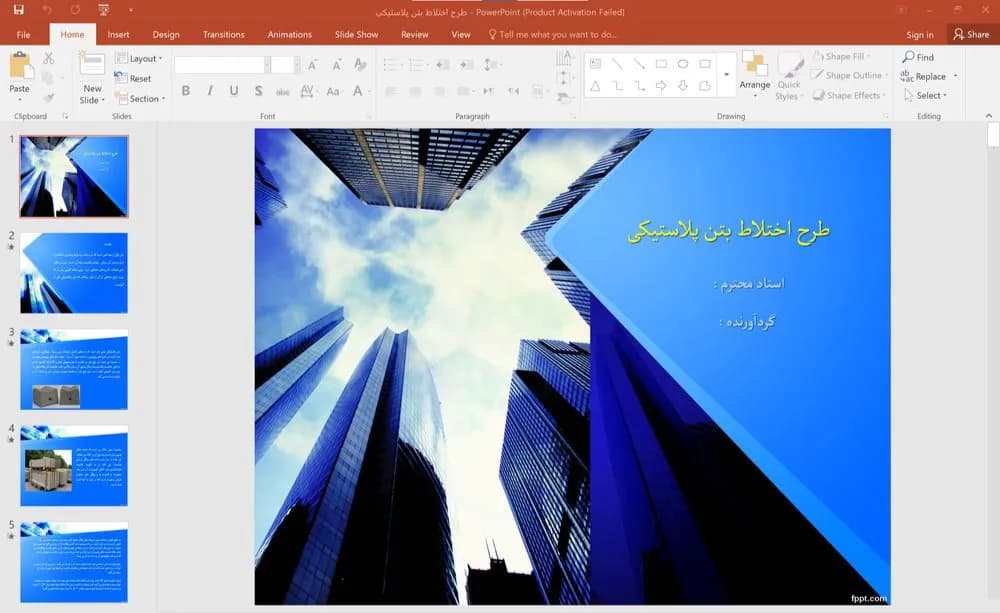Click Sign in
The height and width of the screenshot is (613, 1000).
point(920,34)
